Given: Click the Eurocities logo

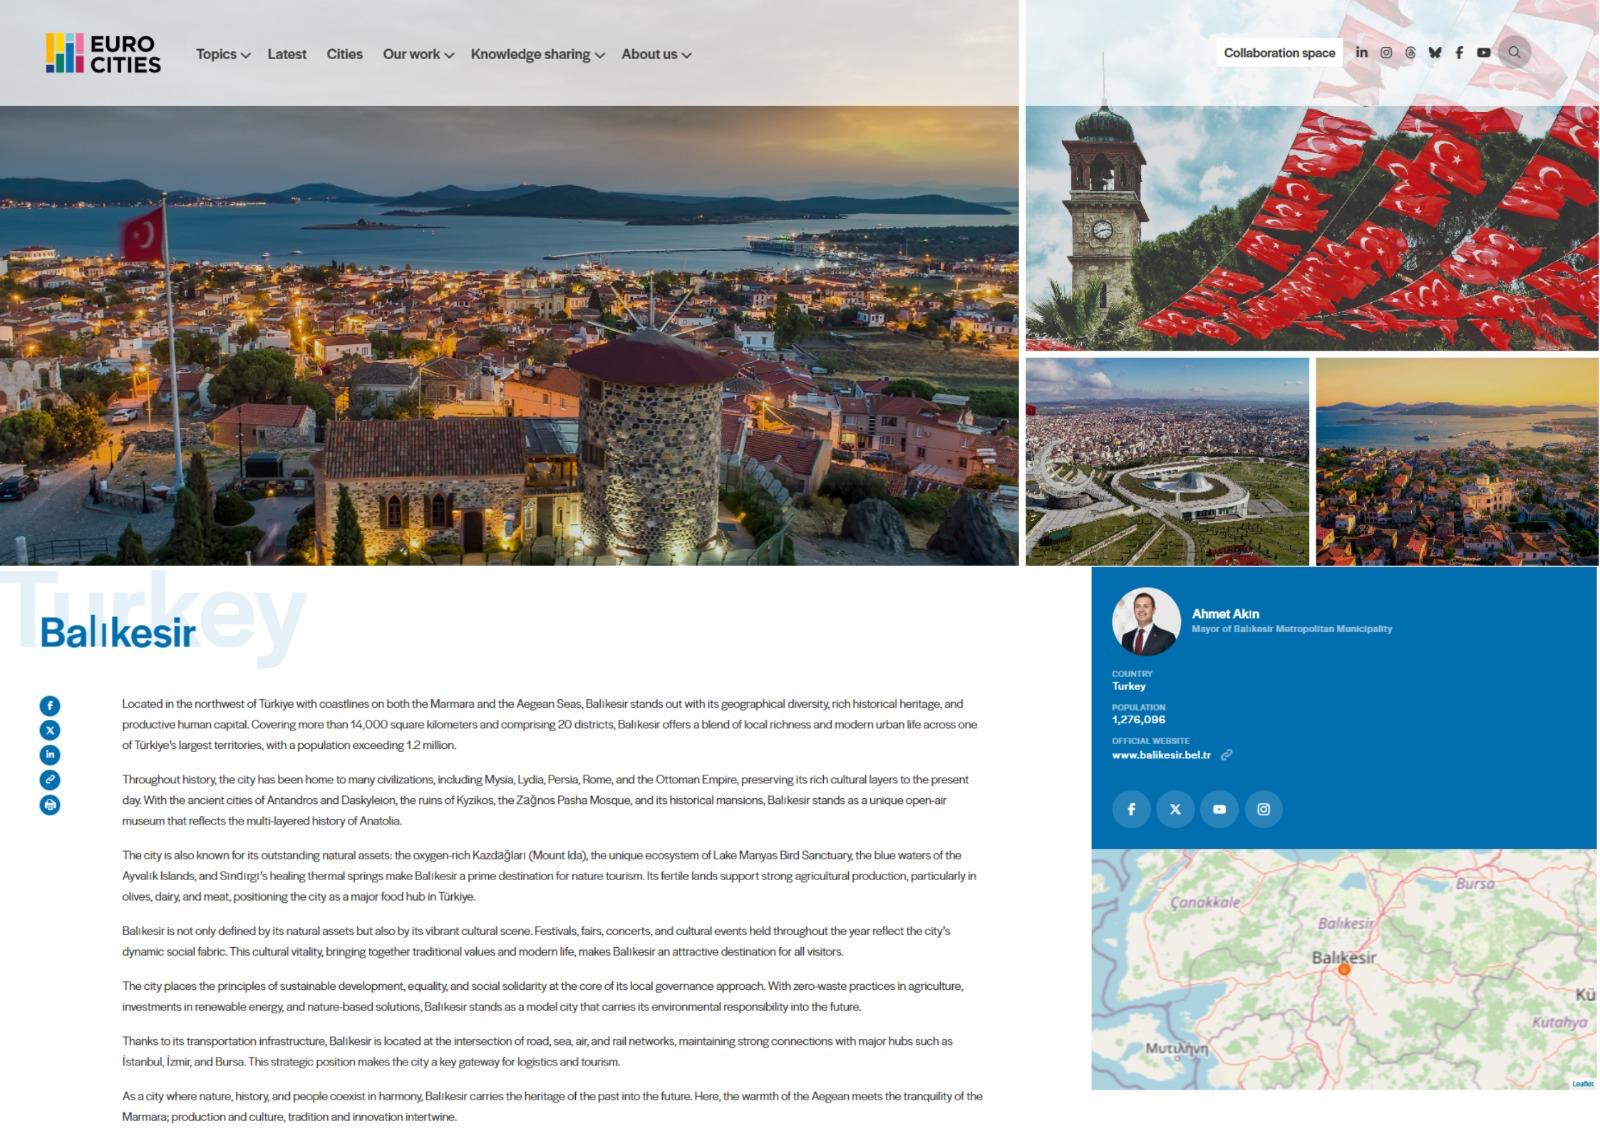Looking at the screenshot, I should click(103, 54).
